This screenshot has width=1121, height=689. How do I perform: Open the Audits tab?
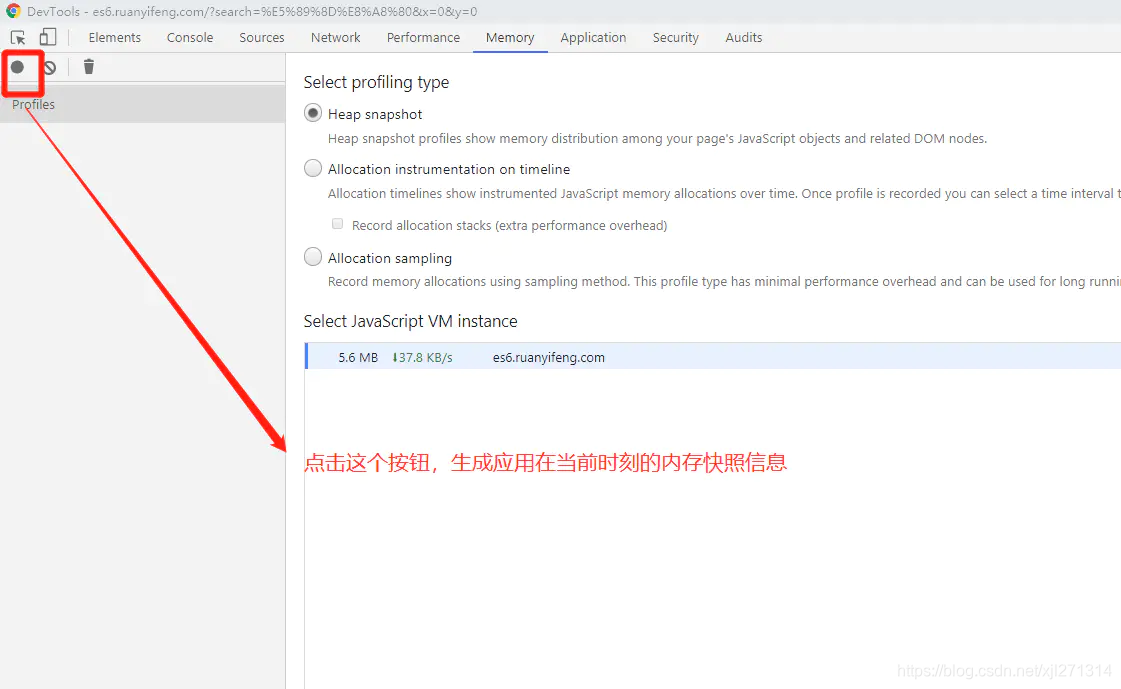tap(744, 37)
